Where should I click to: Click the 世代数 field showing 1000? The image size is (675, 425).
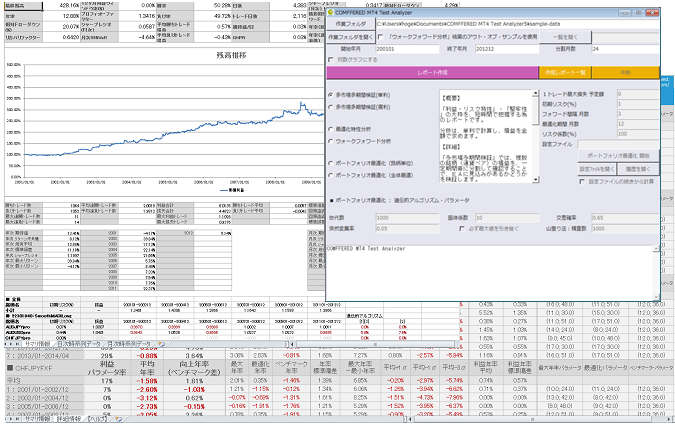pos(407,218)
